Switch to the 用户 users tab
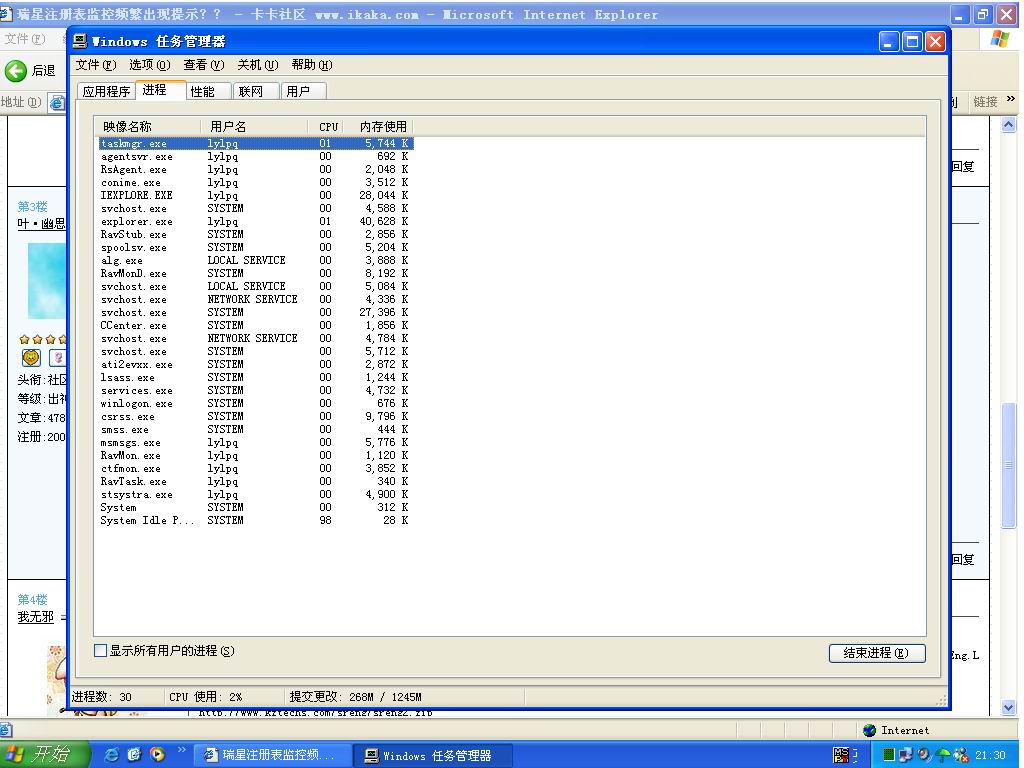Screen dimensions: 1024x768 point(303,91)
